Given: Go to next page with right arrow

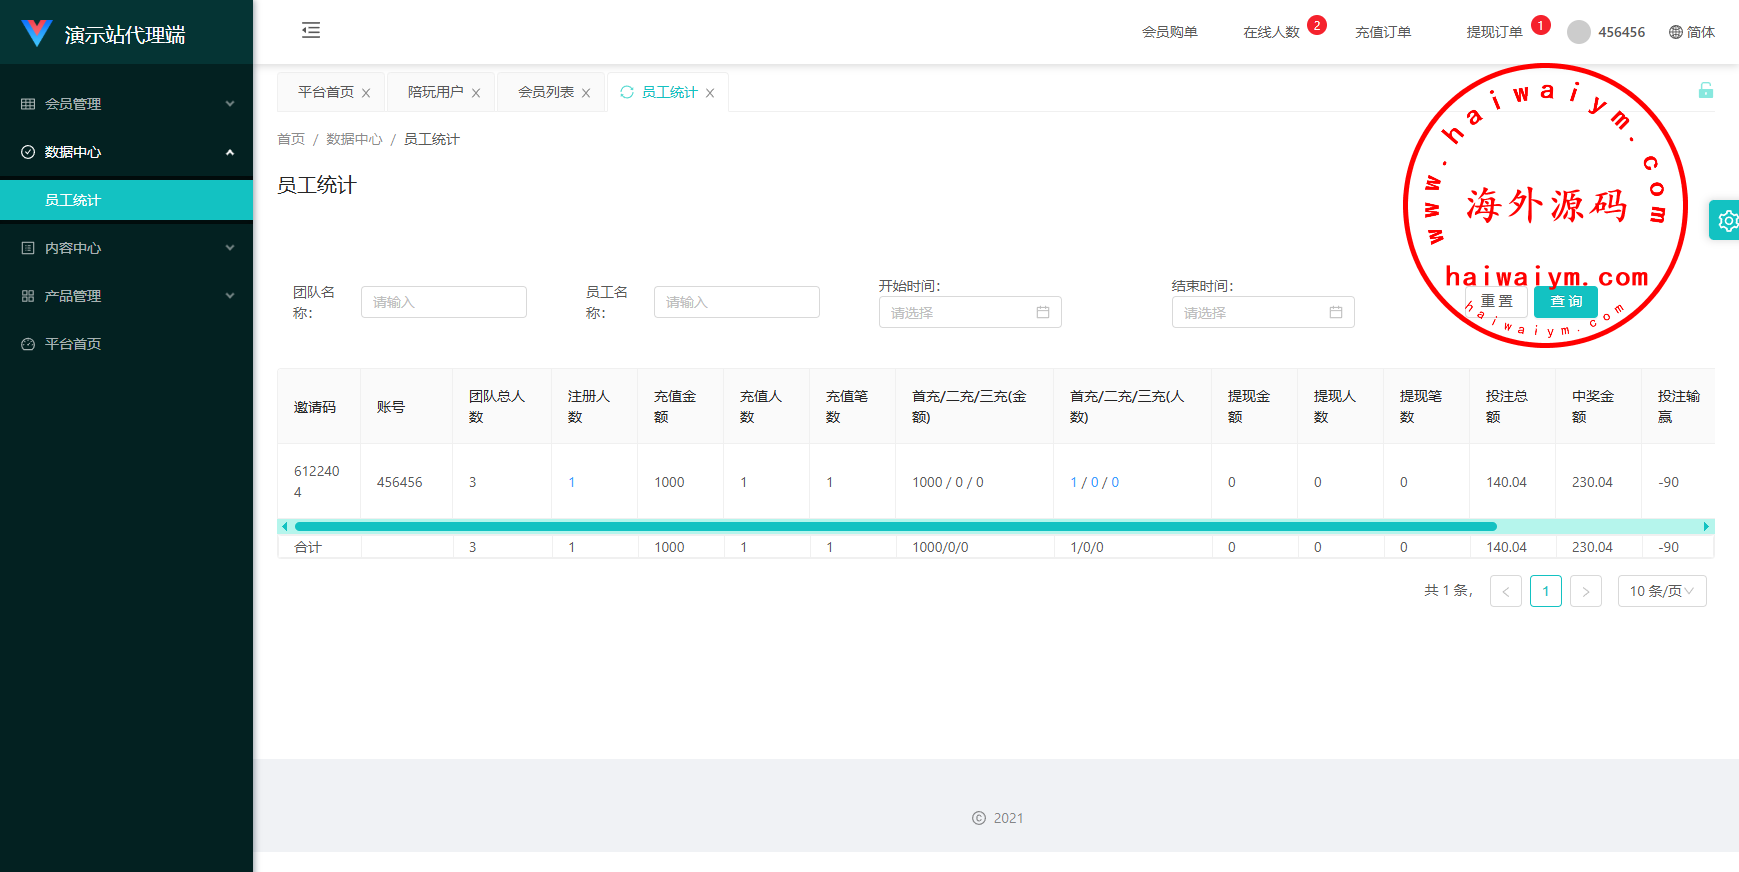Looking at the screenshot, I should pyautogui.click(x=1585, y=591).
